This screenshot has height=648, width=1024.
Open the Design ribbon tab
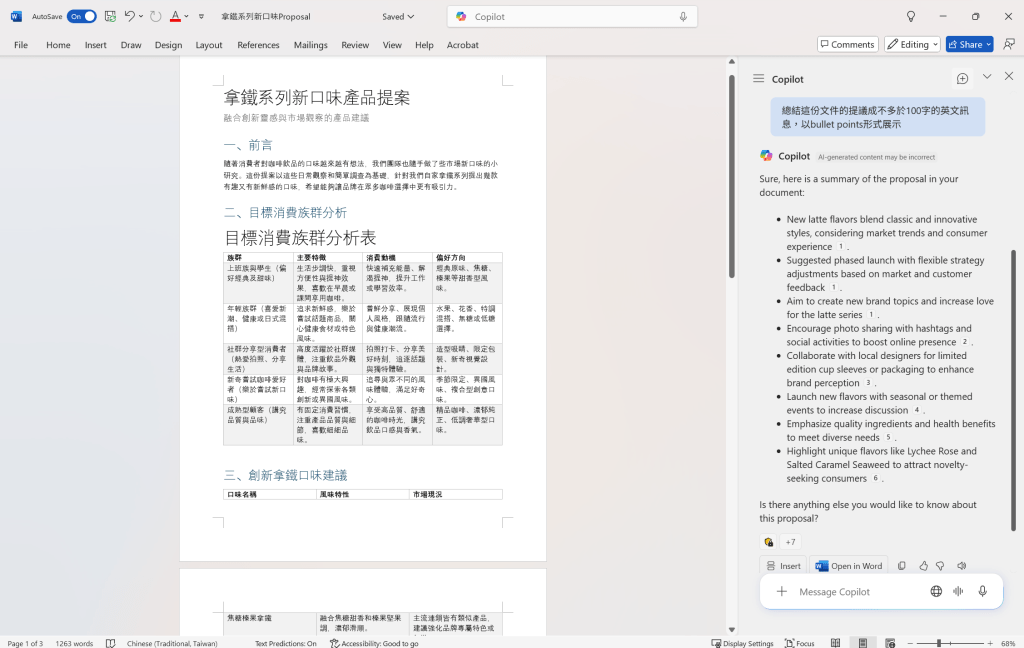(x=168, y=44)
